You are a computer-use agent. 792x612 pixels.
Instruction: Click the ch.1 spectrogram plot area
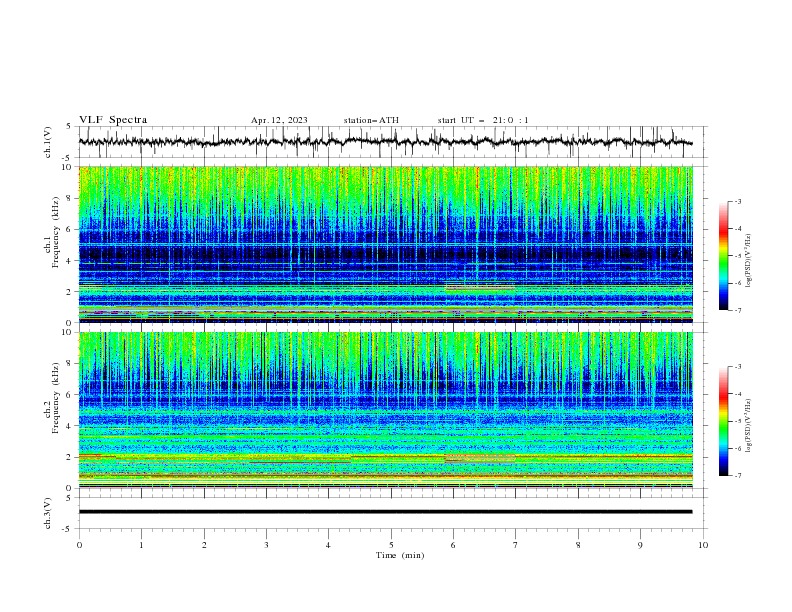tap(385, 244)
